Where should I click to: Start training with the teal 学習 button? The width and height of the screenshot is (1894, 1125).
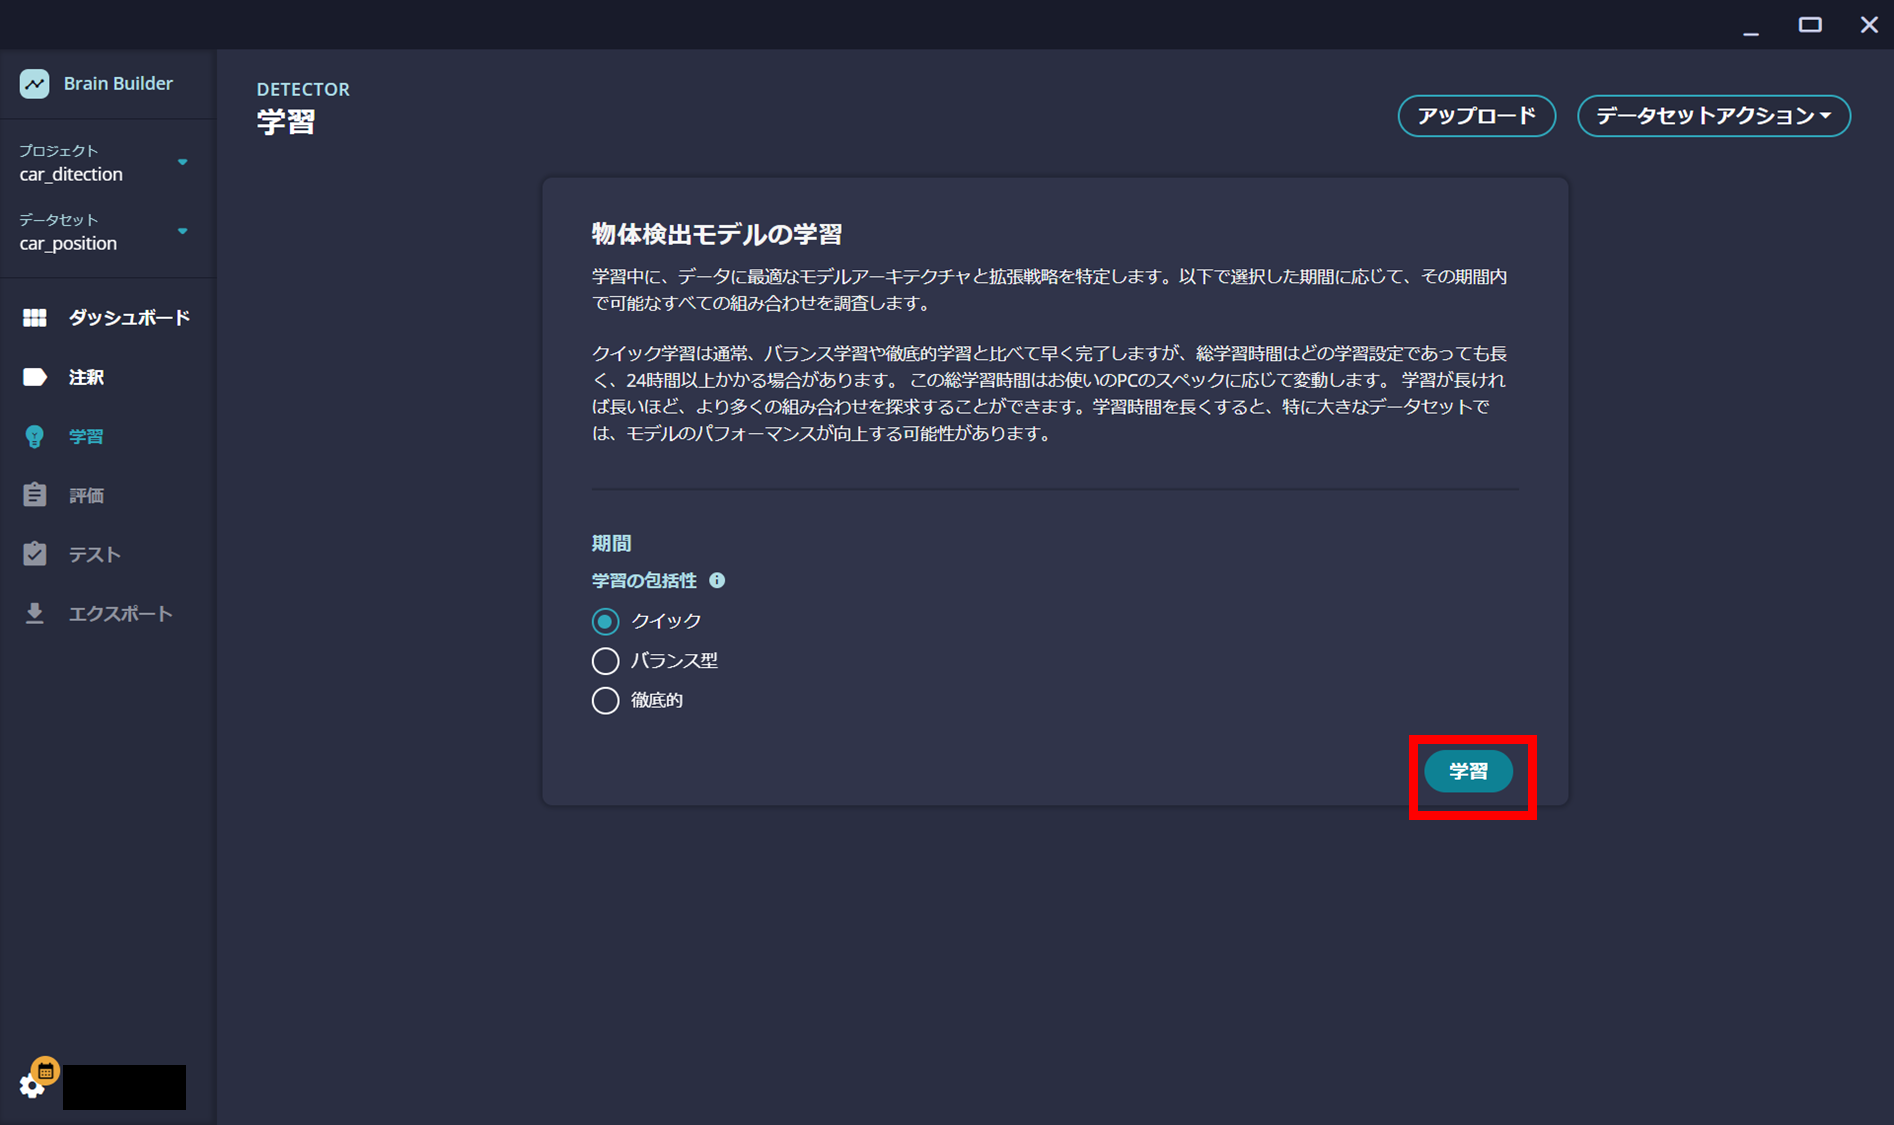1468,771
